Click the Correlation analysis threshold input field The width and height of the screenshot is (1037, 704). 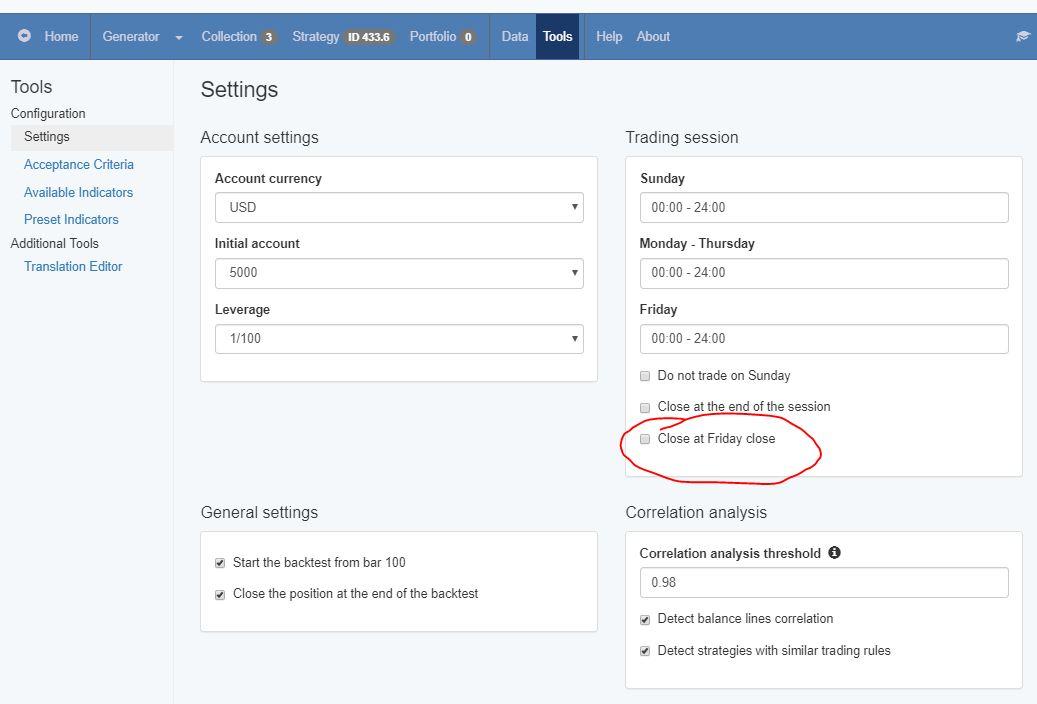824,583
